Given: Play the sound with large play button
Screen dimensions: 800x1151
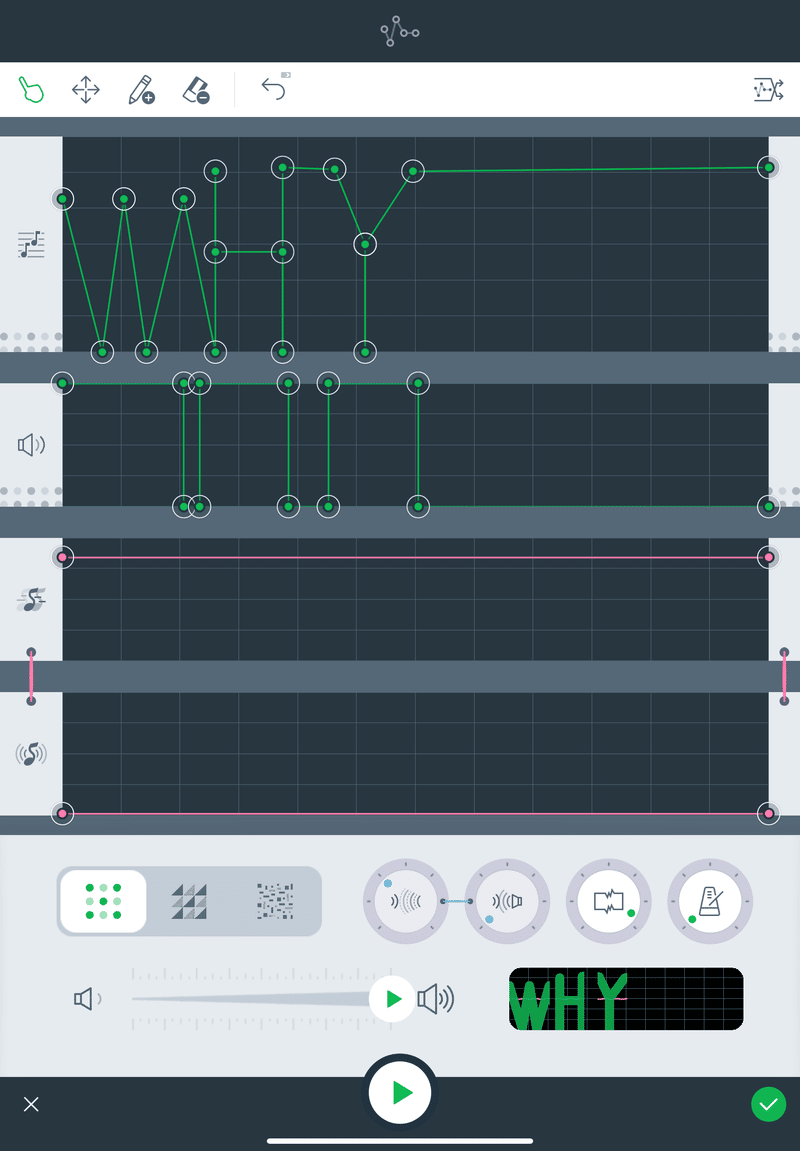Looking at the screenshot, I should coord(400,1092).
